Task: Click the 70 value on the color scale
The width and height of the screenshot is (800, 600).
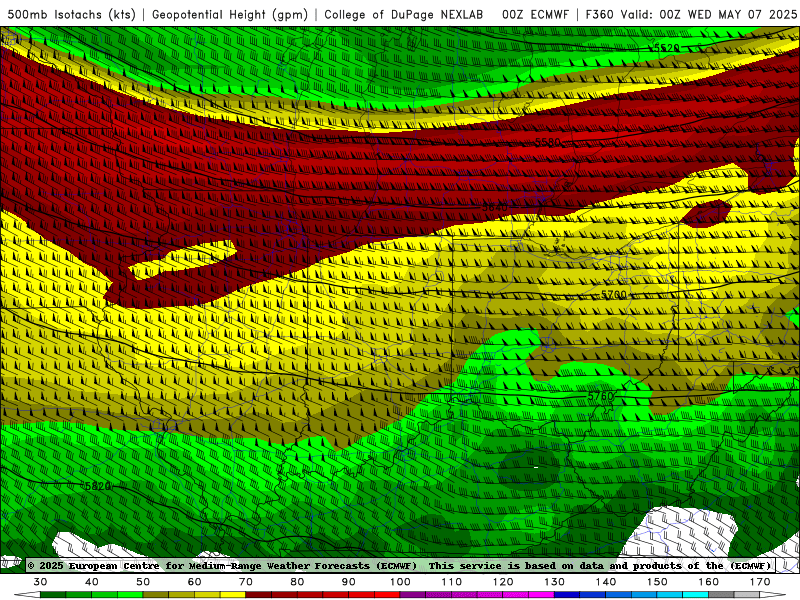Action: coord(246,582)
